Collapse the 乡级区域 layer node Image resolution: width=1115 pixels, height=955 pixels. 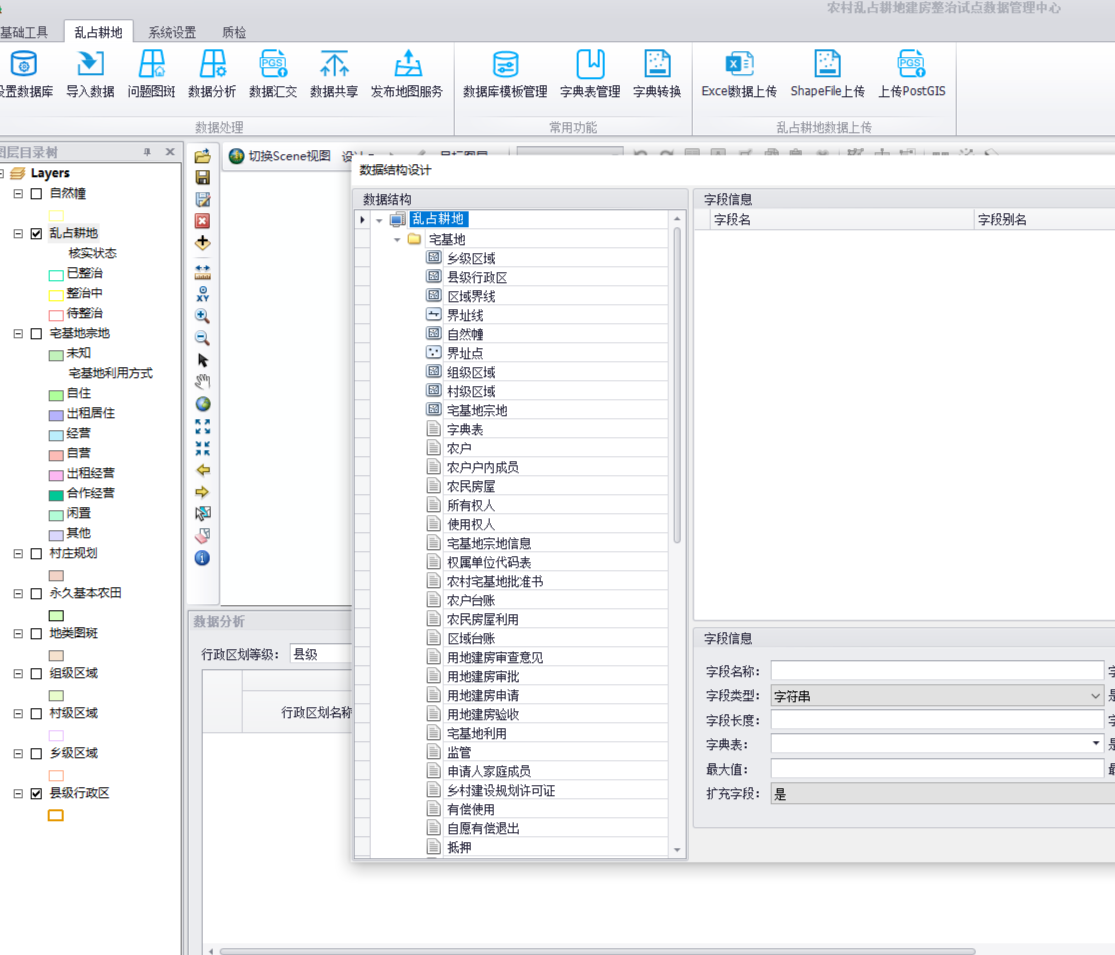tap(18, 754)
